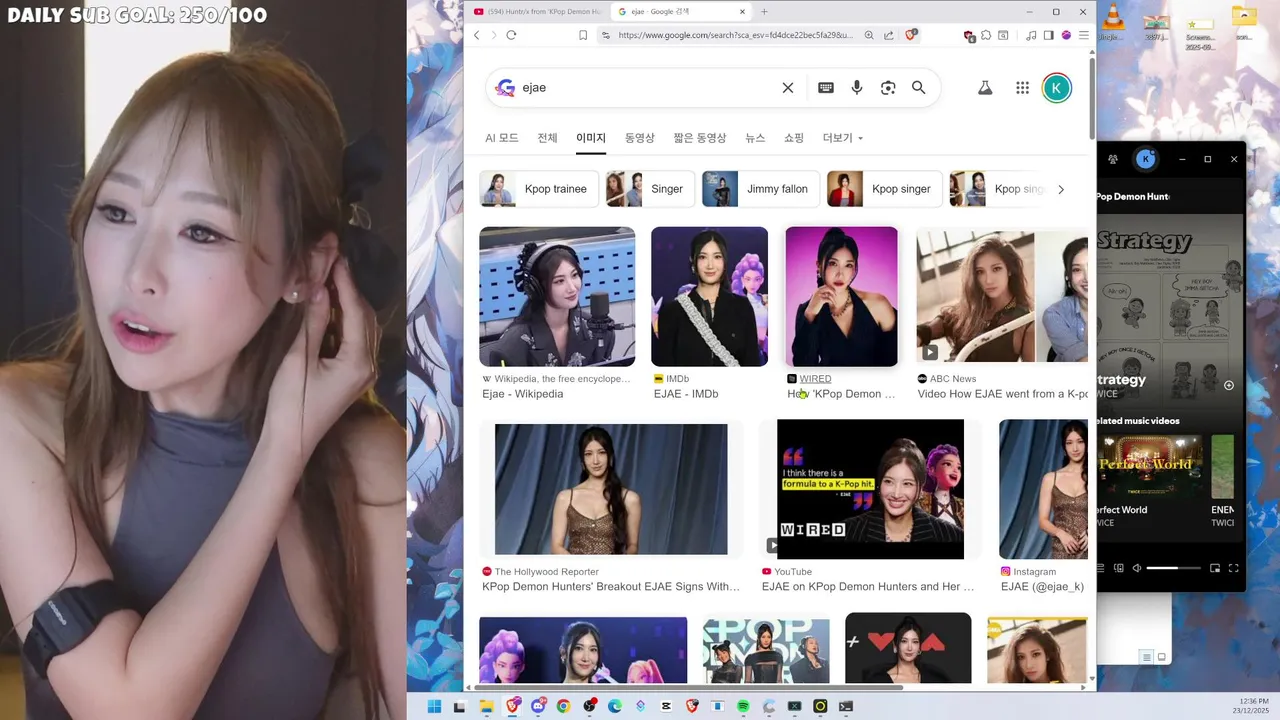Open Google Chrome from the taskbar
1280x720 pixels.
point(563,706)
